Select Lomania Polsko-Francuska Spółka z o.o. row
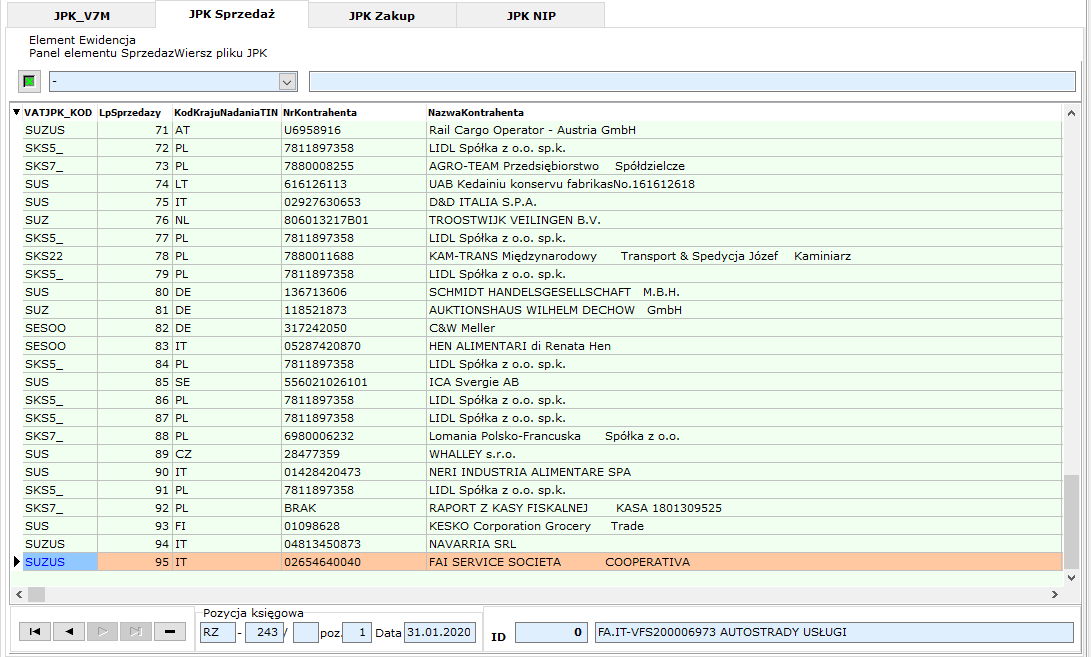The image size is (1091, 657). (543, 436)
